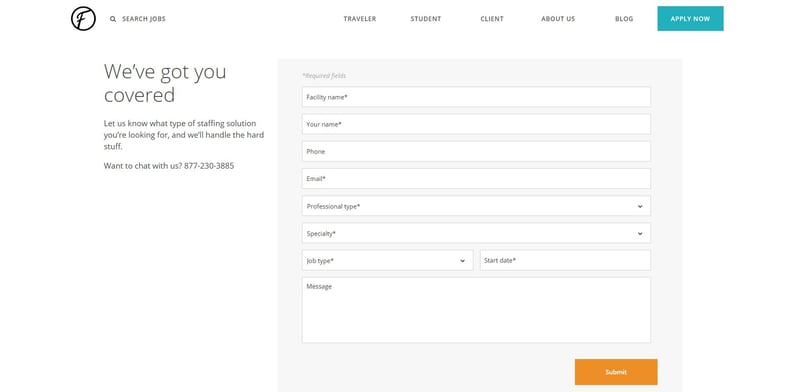Expand the Professional type dropdown
Screen dimensions: 785x392
(x=476, y=206)
